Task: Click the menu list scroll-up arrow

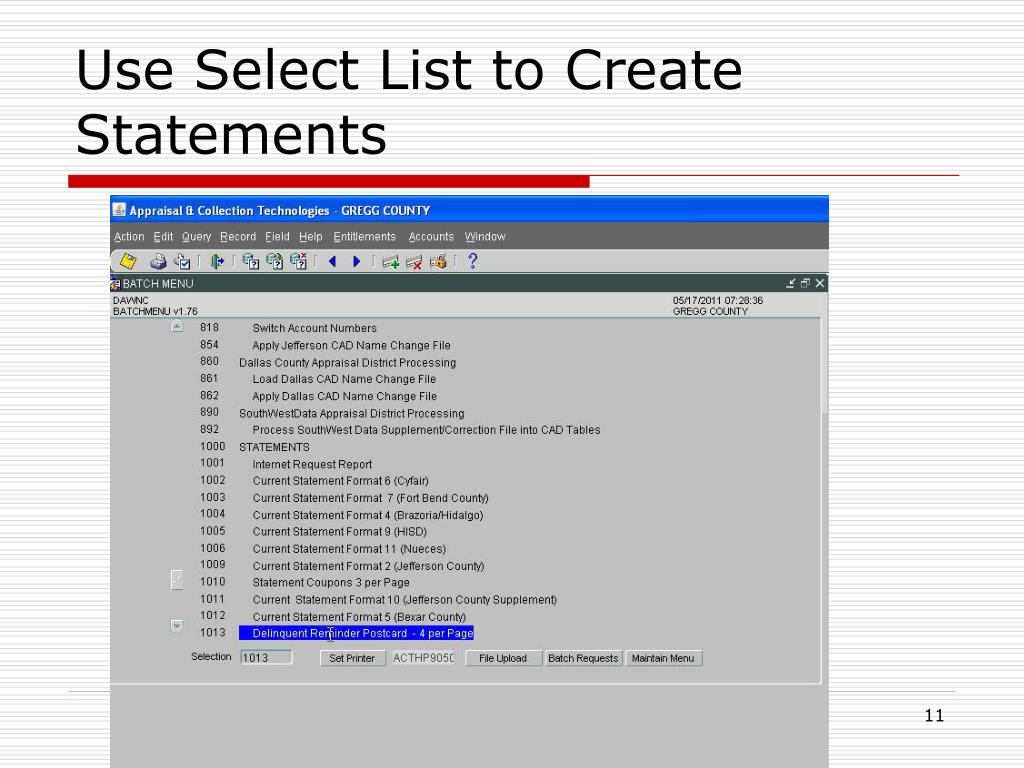Action: coord(177,326)
